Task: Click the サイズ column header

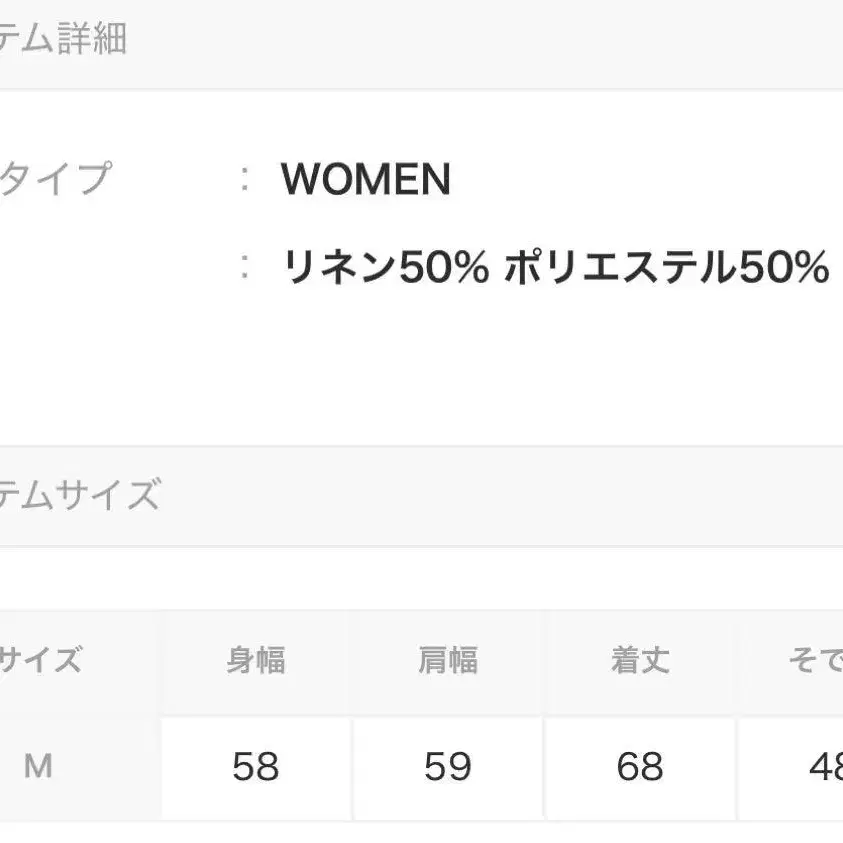Action: coord(40,661)
